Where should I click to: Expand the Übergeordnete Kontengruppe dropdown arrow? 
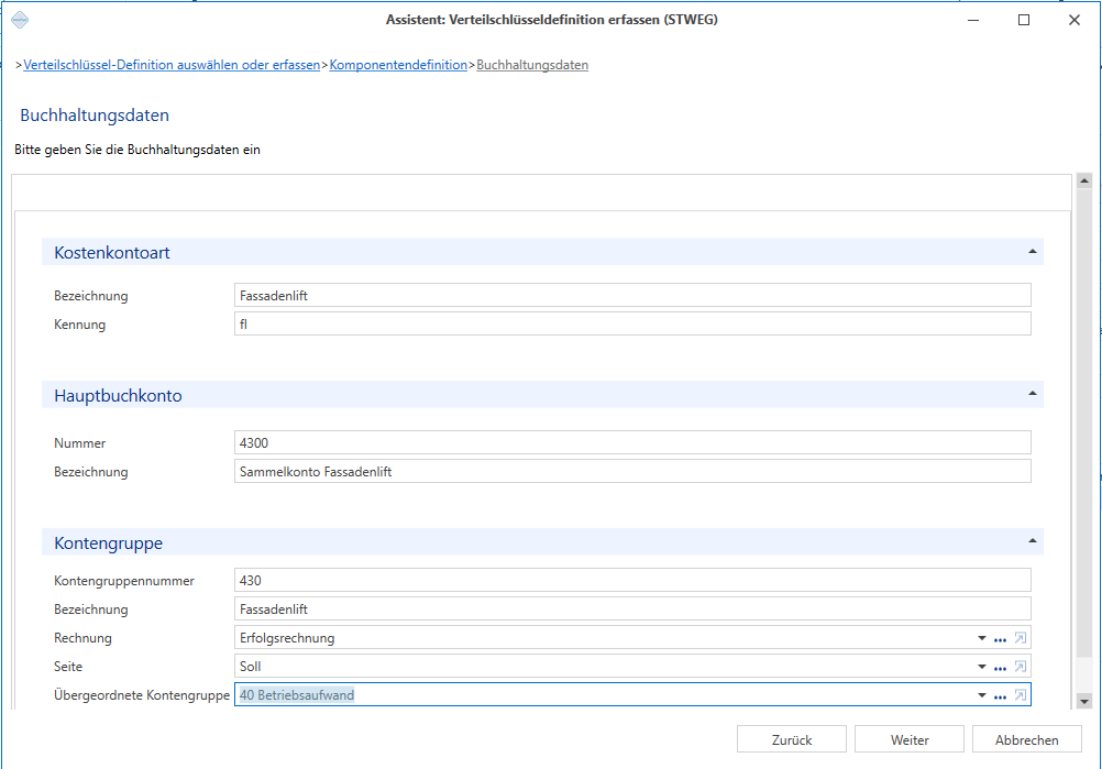click(x=982, y=695)
